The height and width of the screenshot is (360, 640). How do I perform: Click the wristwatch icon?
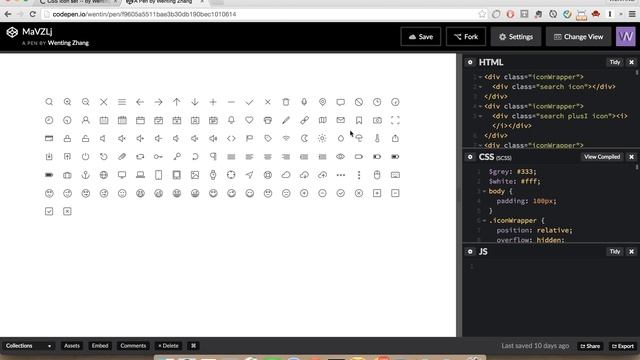[213, 175]
